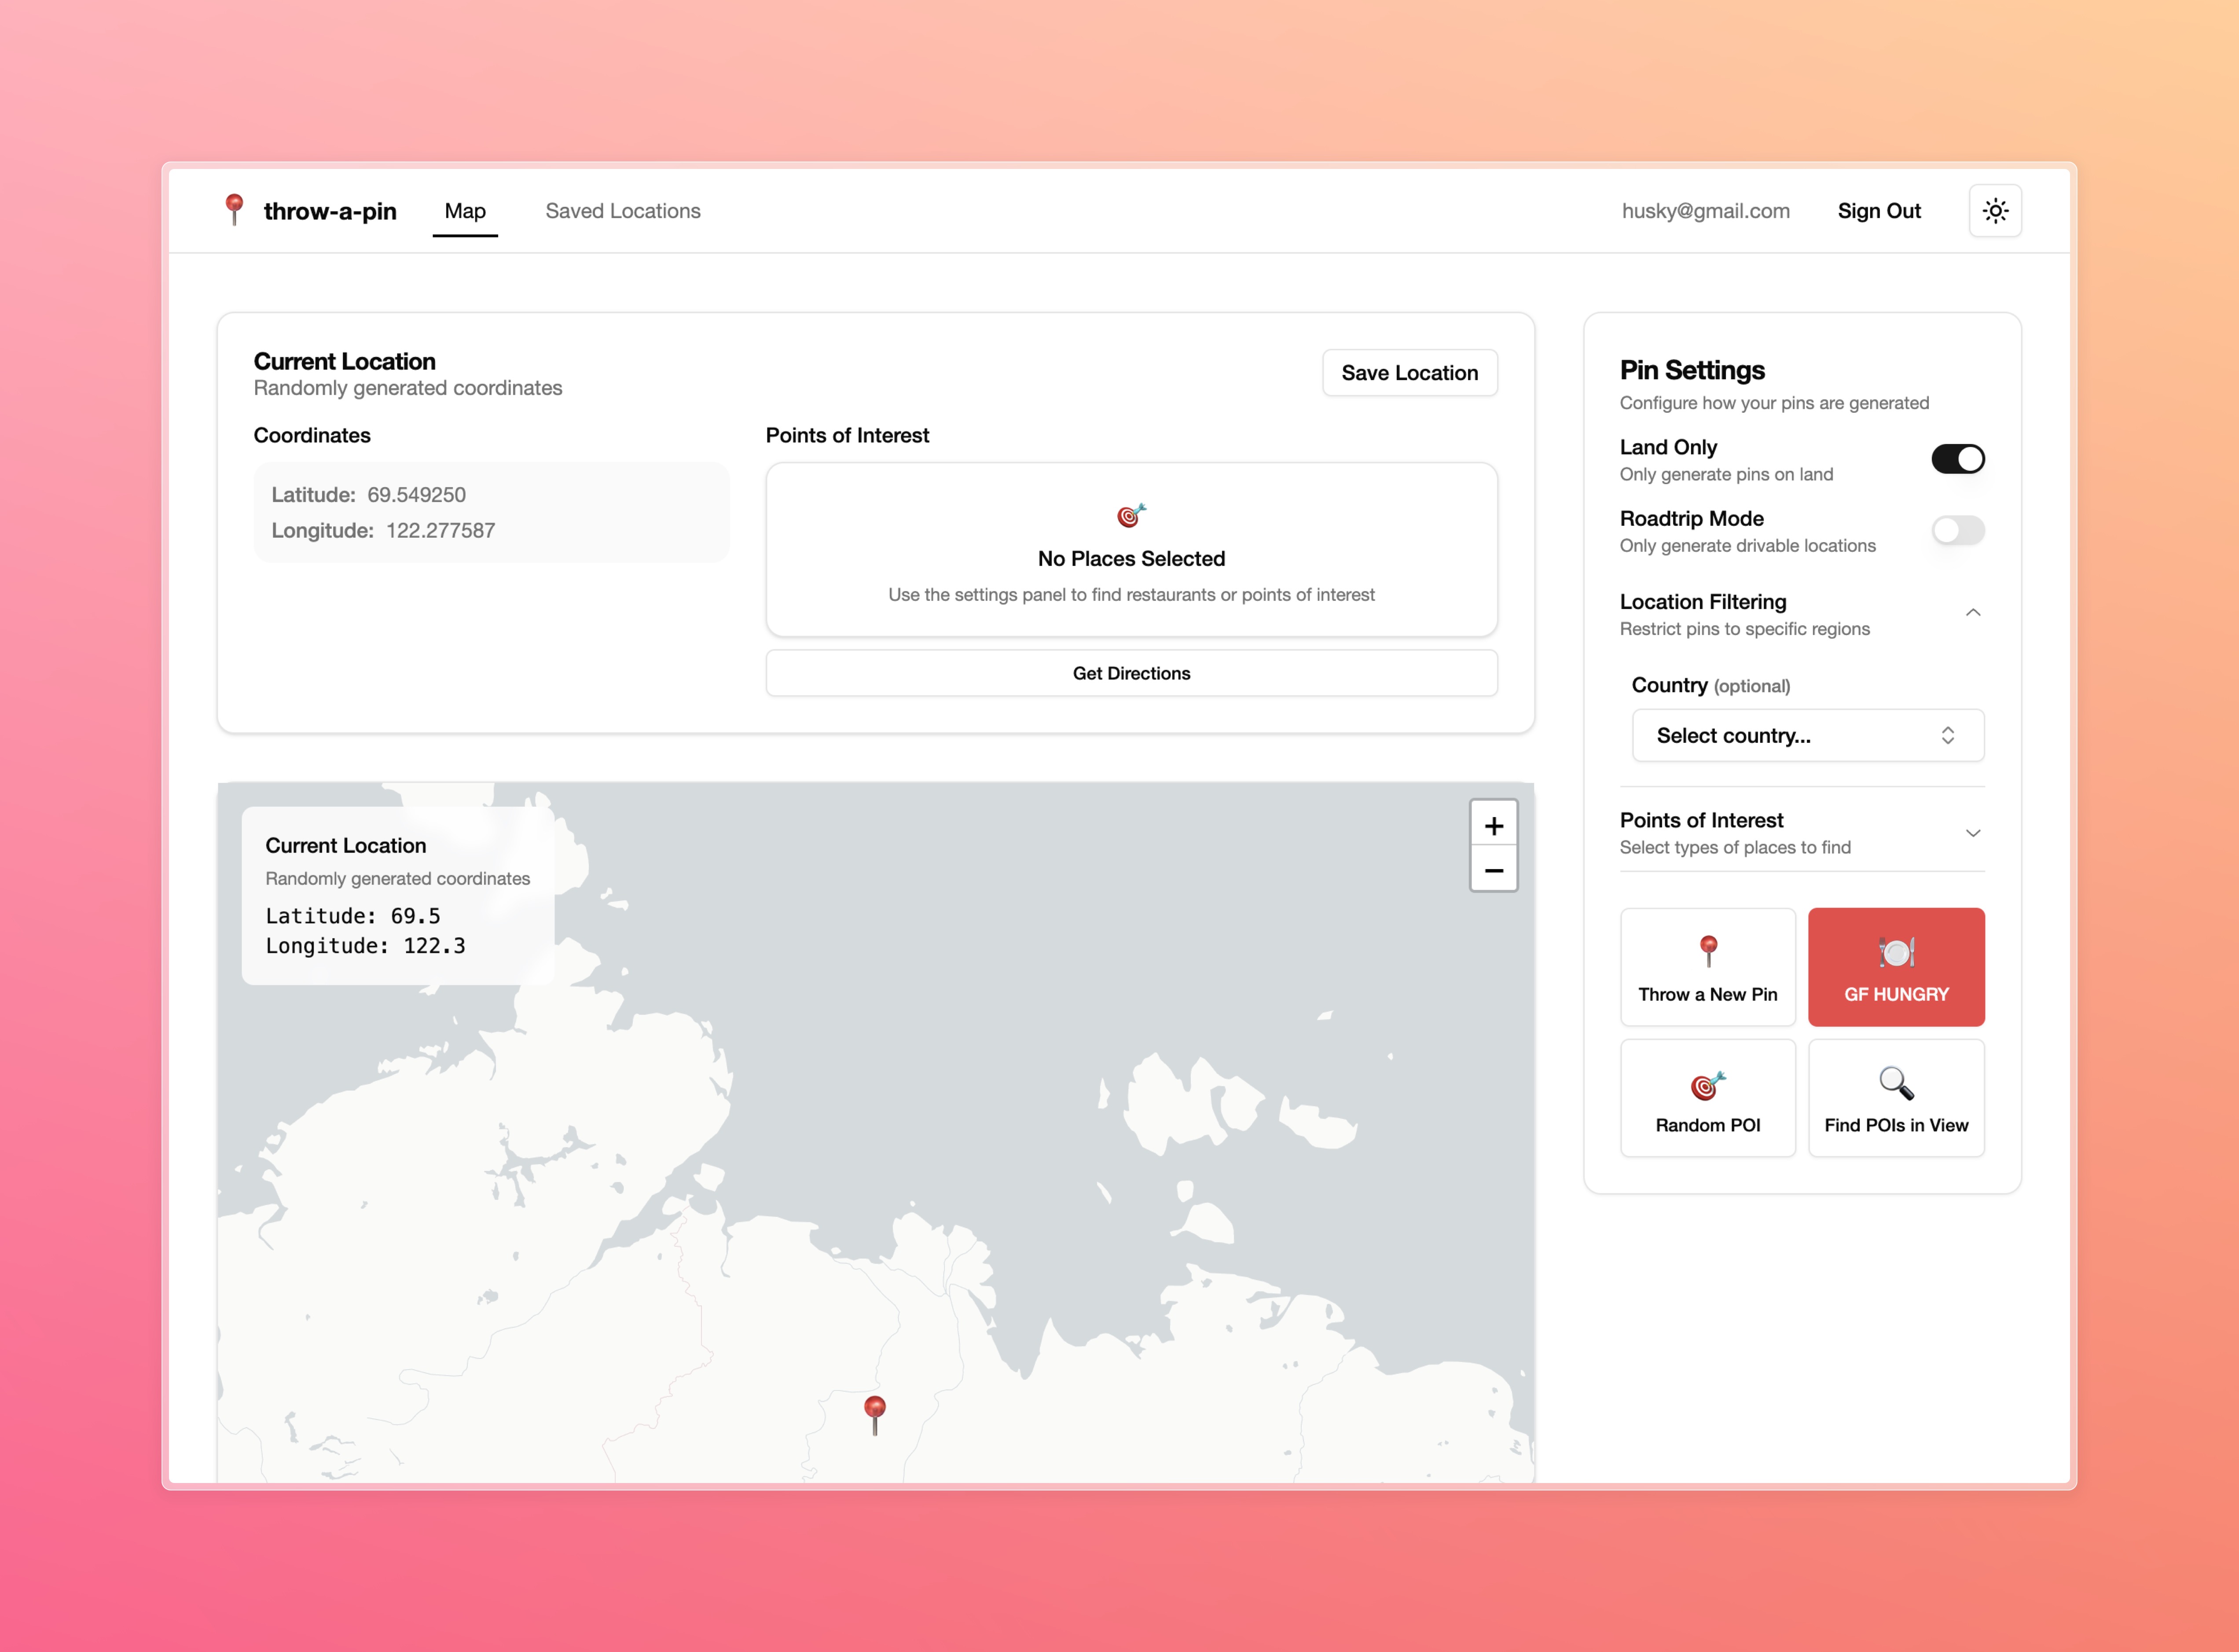Click the map's Current Location info overlay

click(x=397, y=895)
